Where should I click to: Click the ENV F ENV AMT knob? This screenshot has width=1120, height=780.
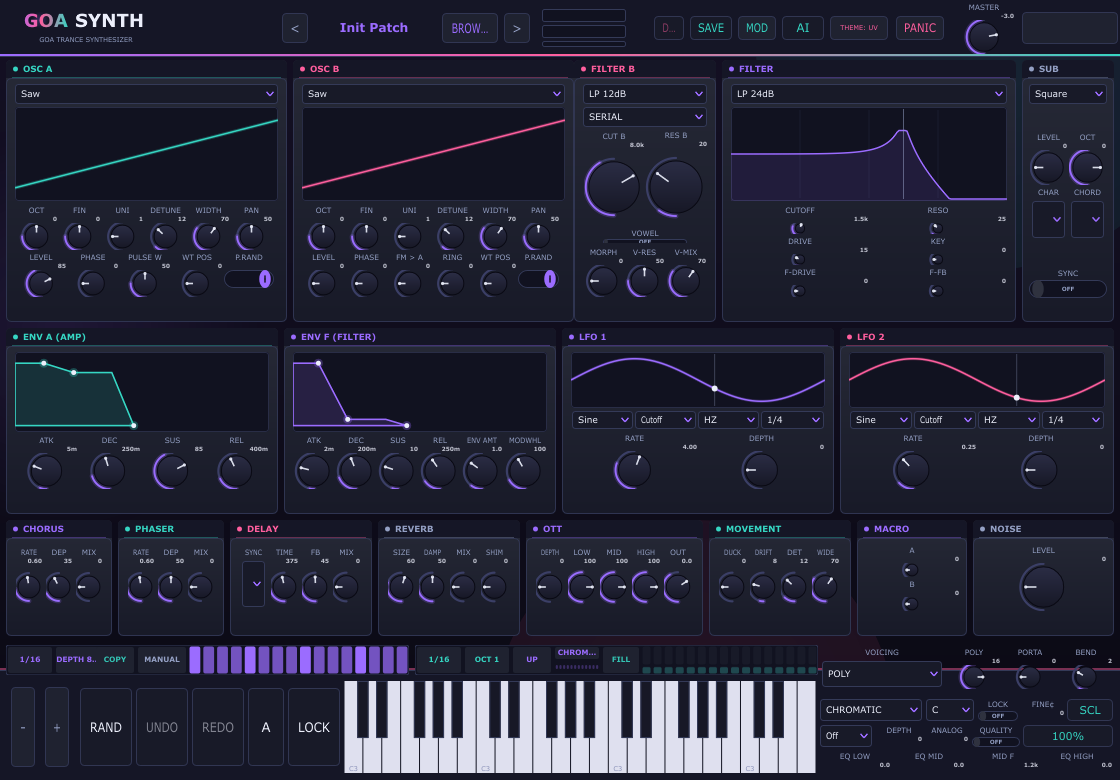(x=480, y=471)
